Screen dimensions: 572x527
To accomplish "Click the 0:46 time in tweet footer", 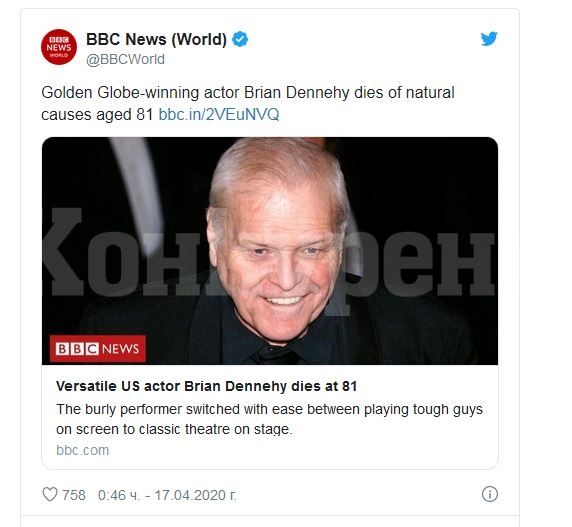I will pyautogui.click(x=119, y=495).
